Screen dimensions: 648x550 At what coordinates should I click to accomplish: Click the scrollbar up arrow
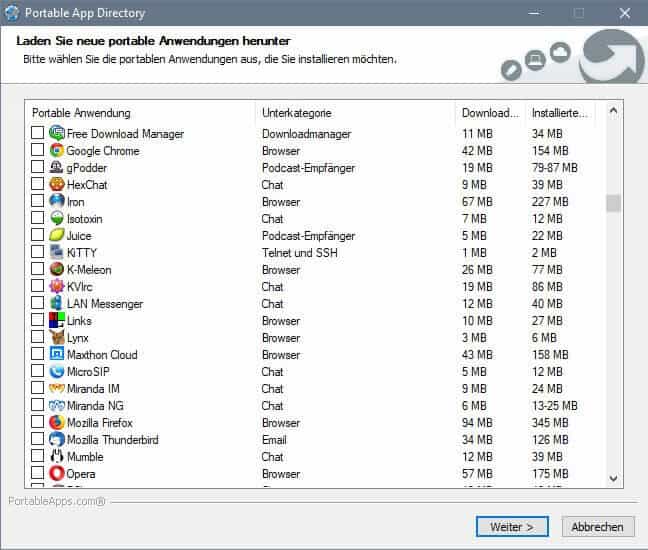[614, 109]
